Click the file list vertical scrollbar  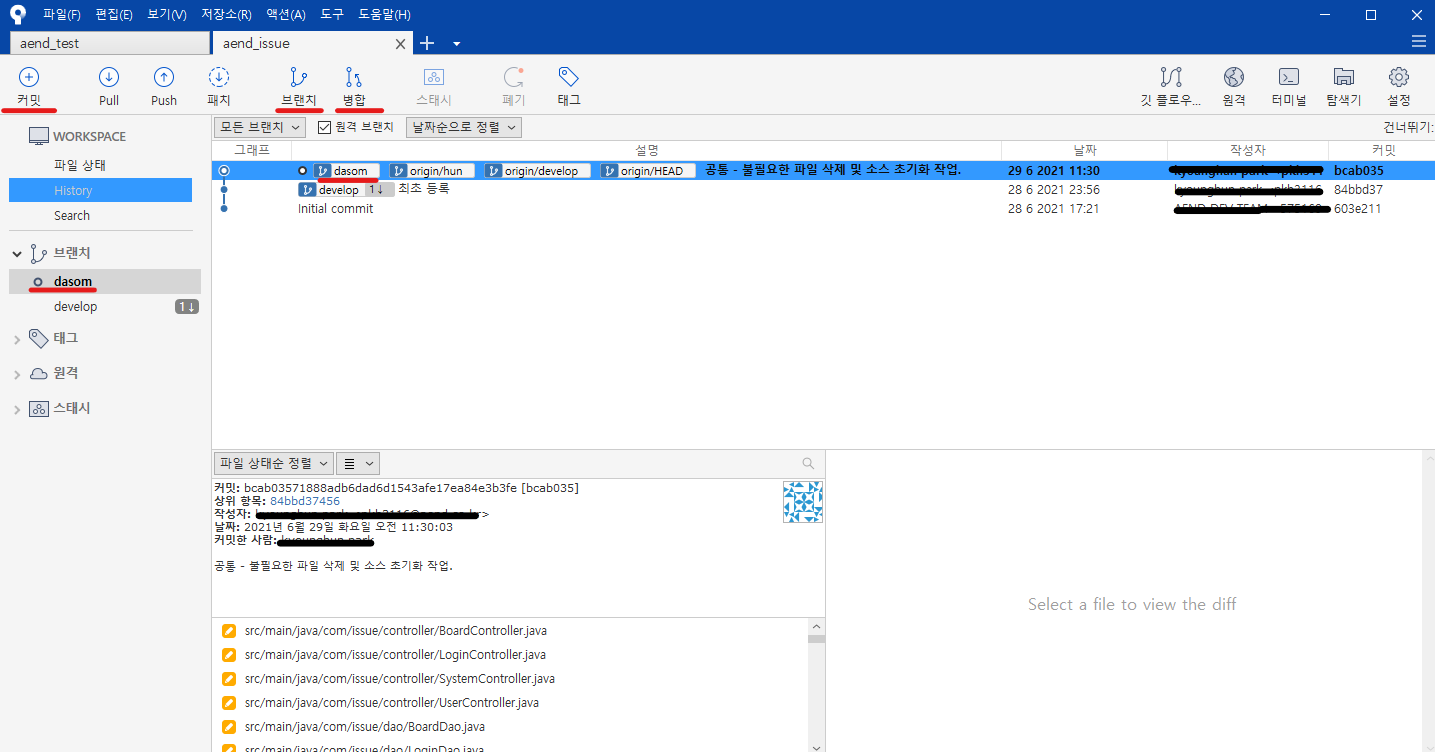pos(816,685)
